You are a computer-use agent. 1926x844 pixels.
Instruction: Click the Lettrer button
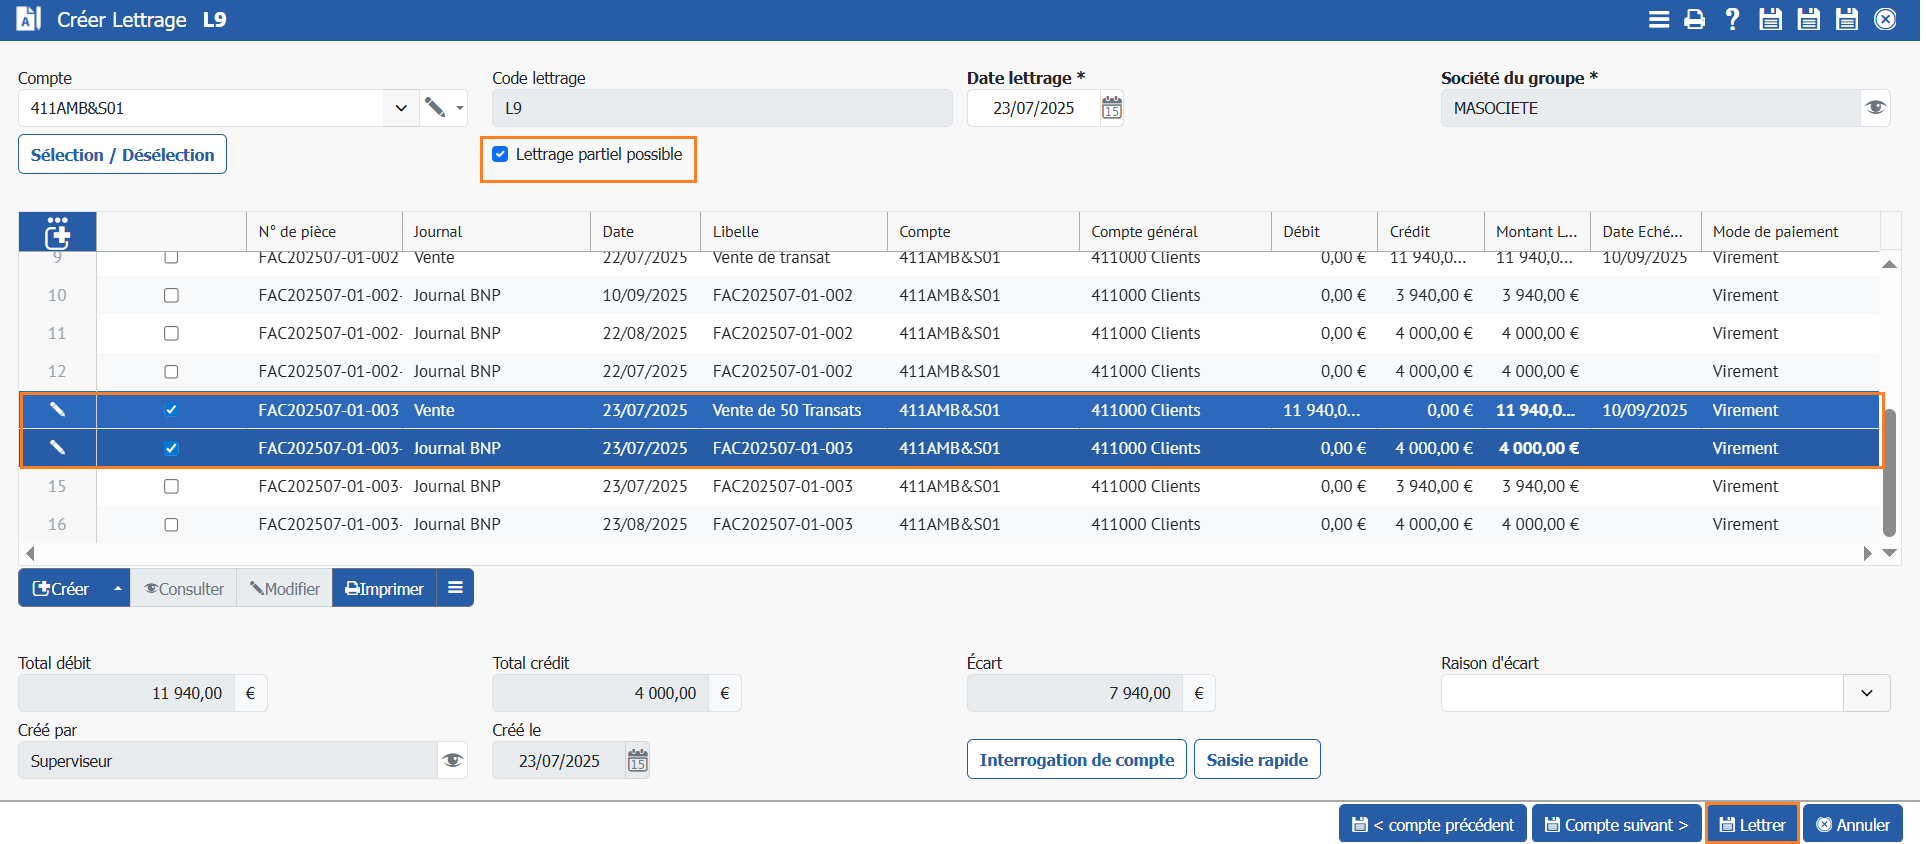tap(1752, 825)
